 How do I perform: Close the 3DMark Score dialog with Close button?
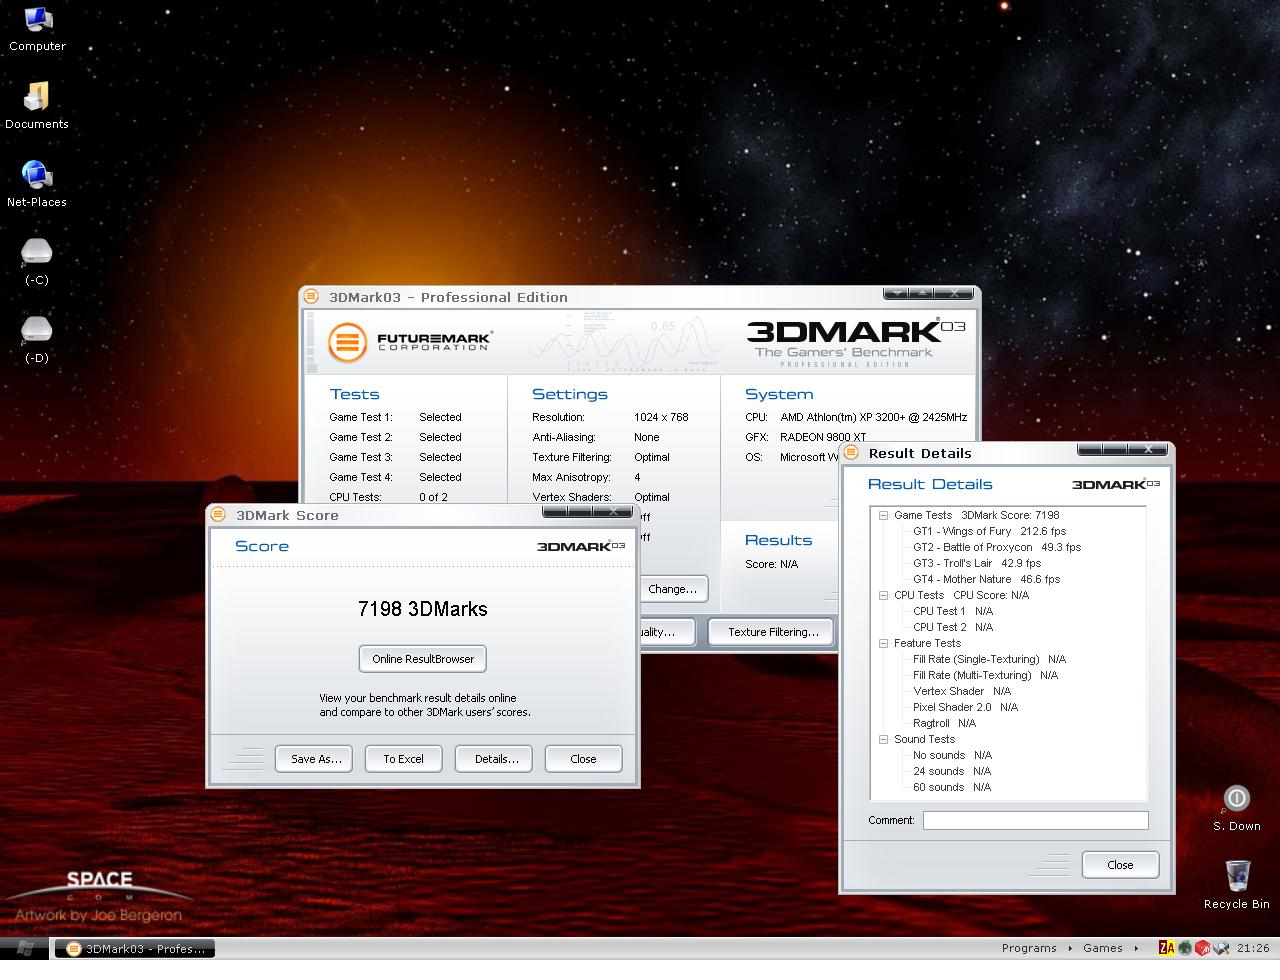point(583,759)
